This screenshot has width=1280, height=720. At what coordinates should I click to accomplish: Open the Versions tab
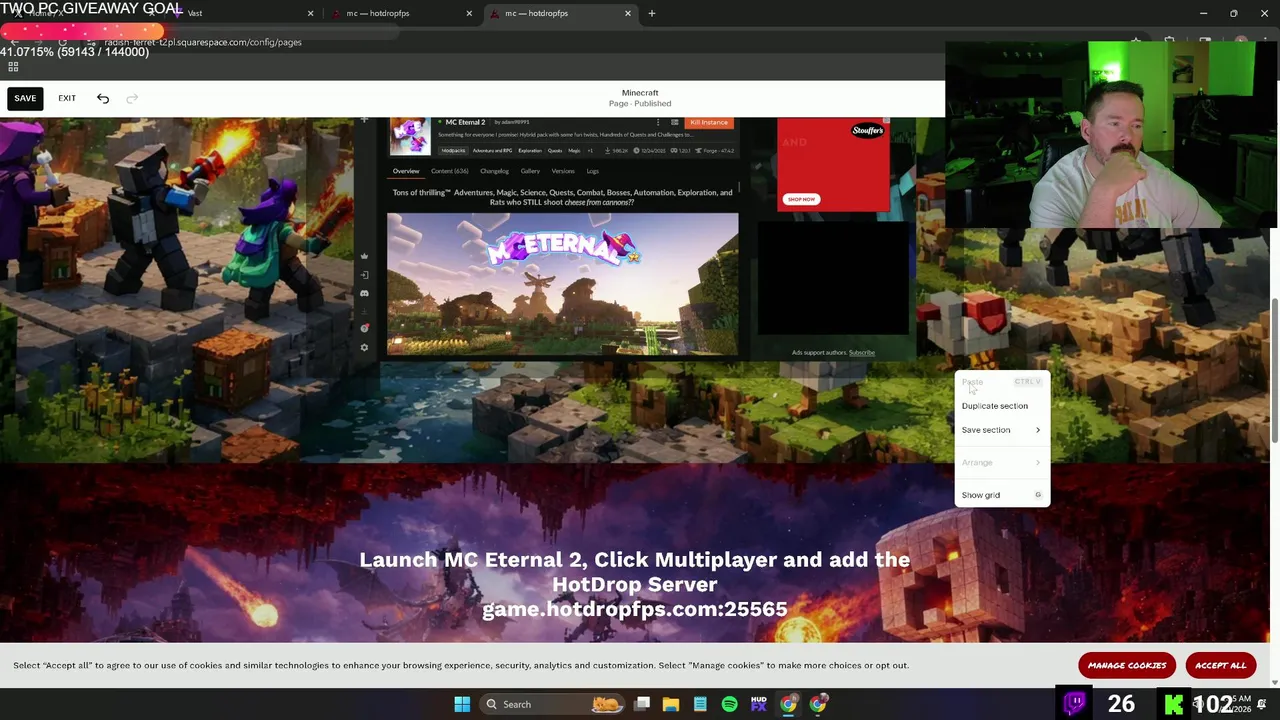[x=563, y=171]
